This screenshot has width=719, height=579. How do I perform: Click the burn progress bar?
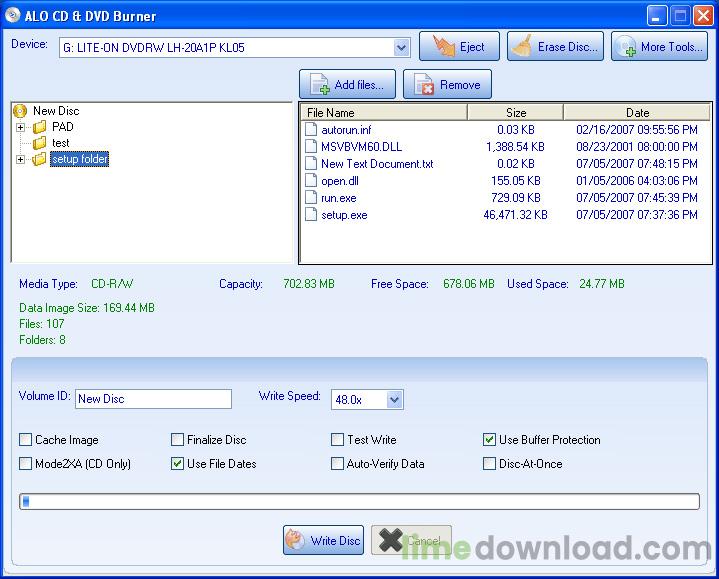point(360,502)
